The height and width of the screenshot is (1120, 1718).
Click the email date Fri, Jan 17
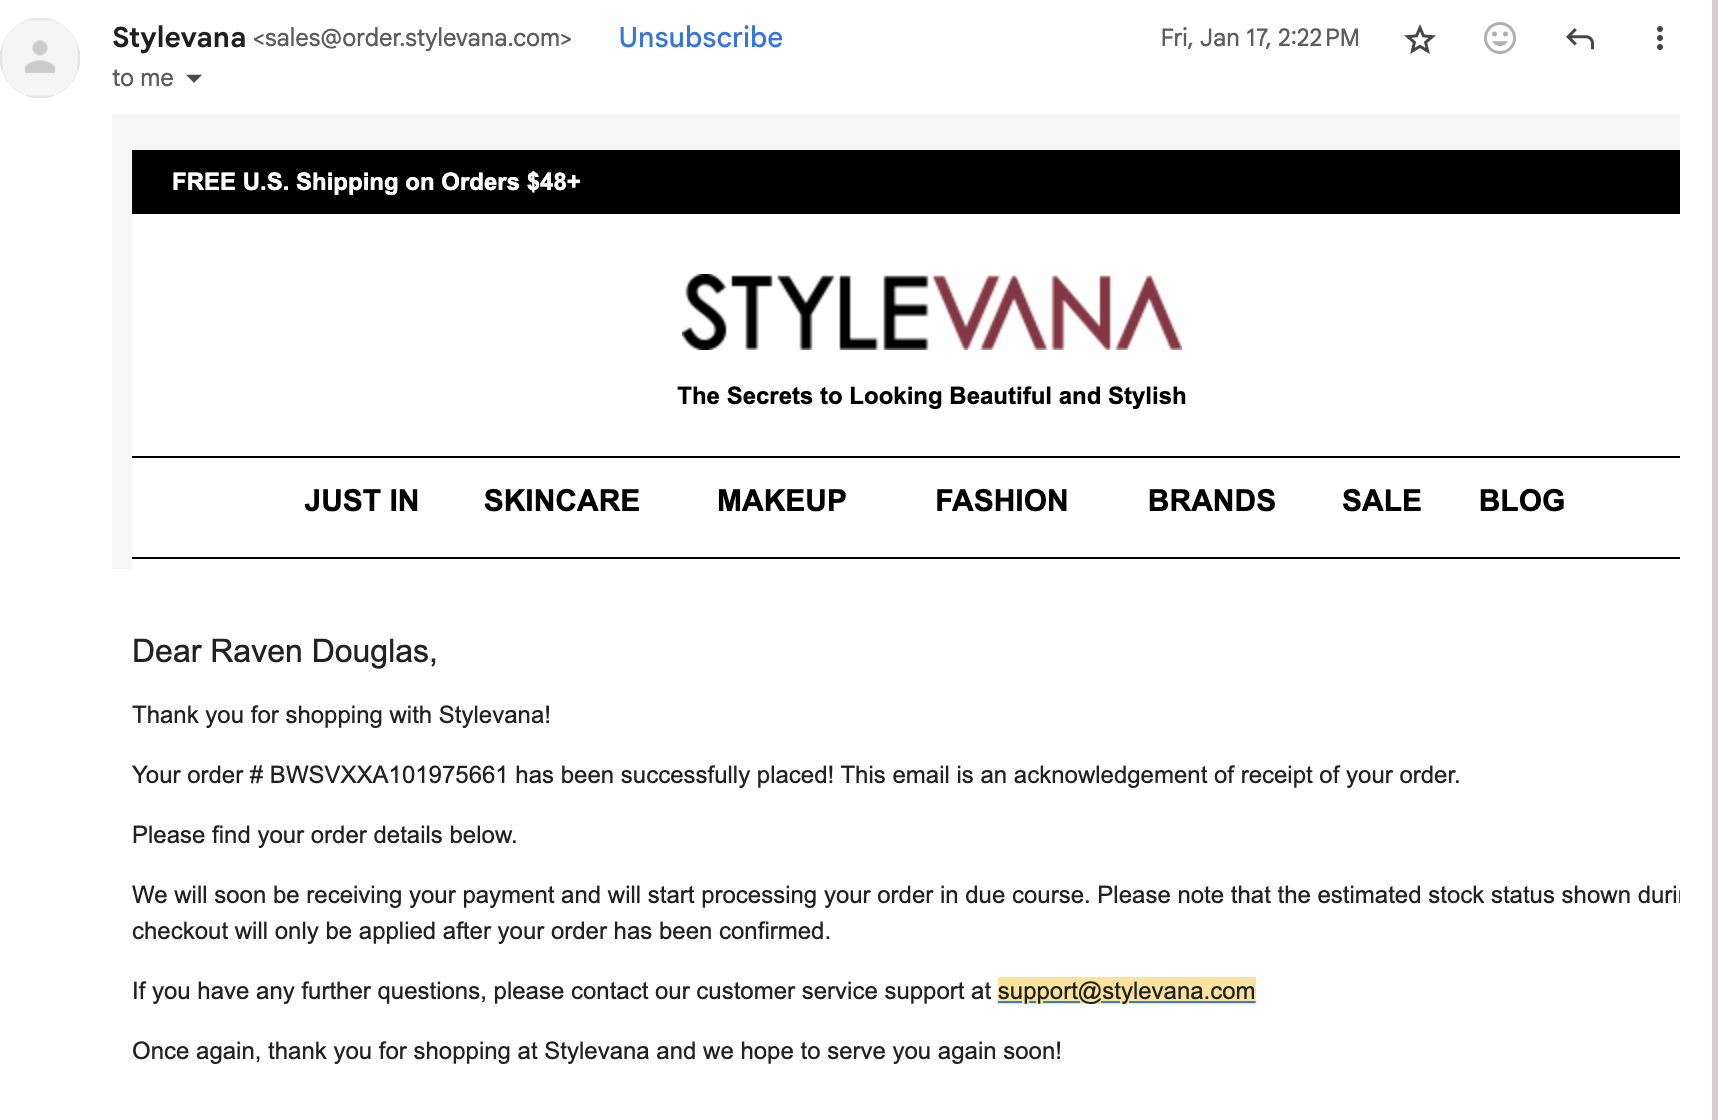[1259, 39]
